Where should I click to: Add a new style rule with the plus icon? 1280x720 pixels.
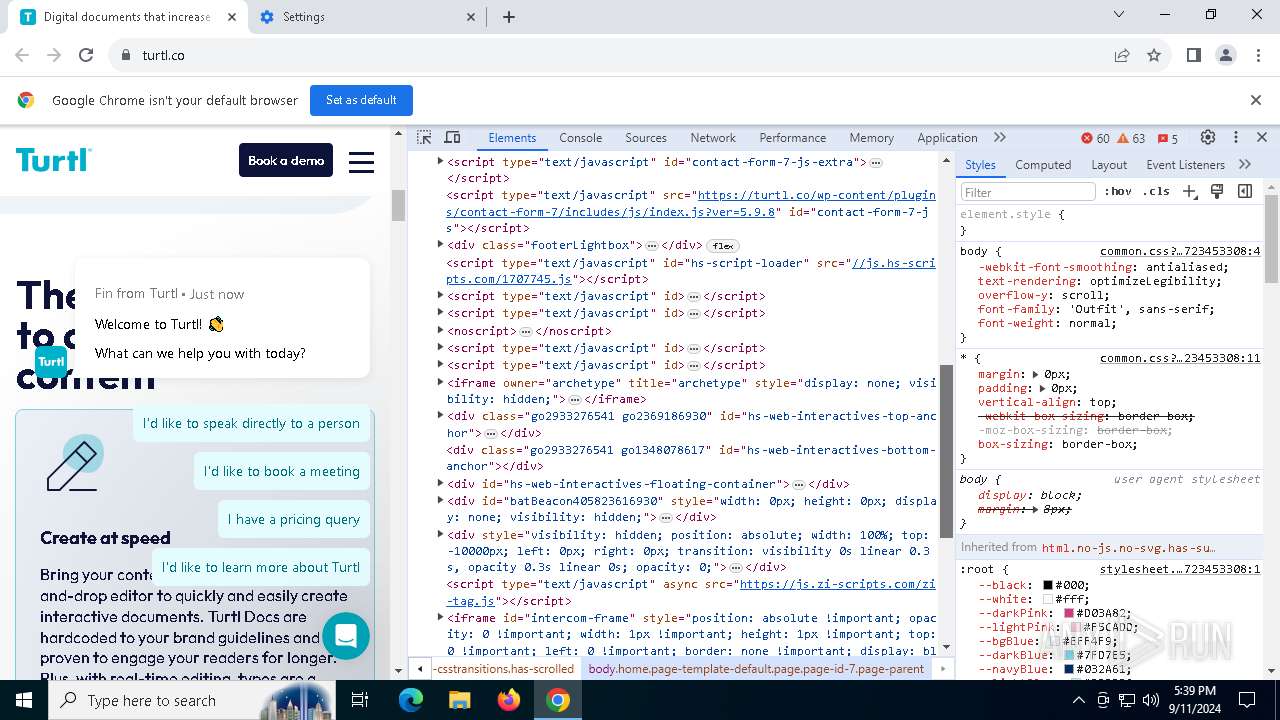pyautogui.click(x=1189, y=191)
